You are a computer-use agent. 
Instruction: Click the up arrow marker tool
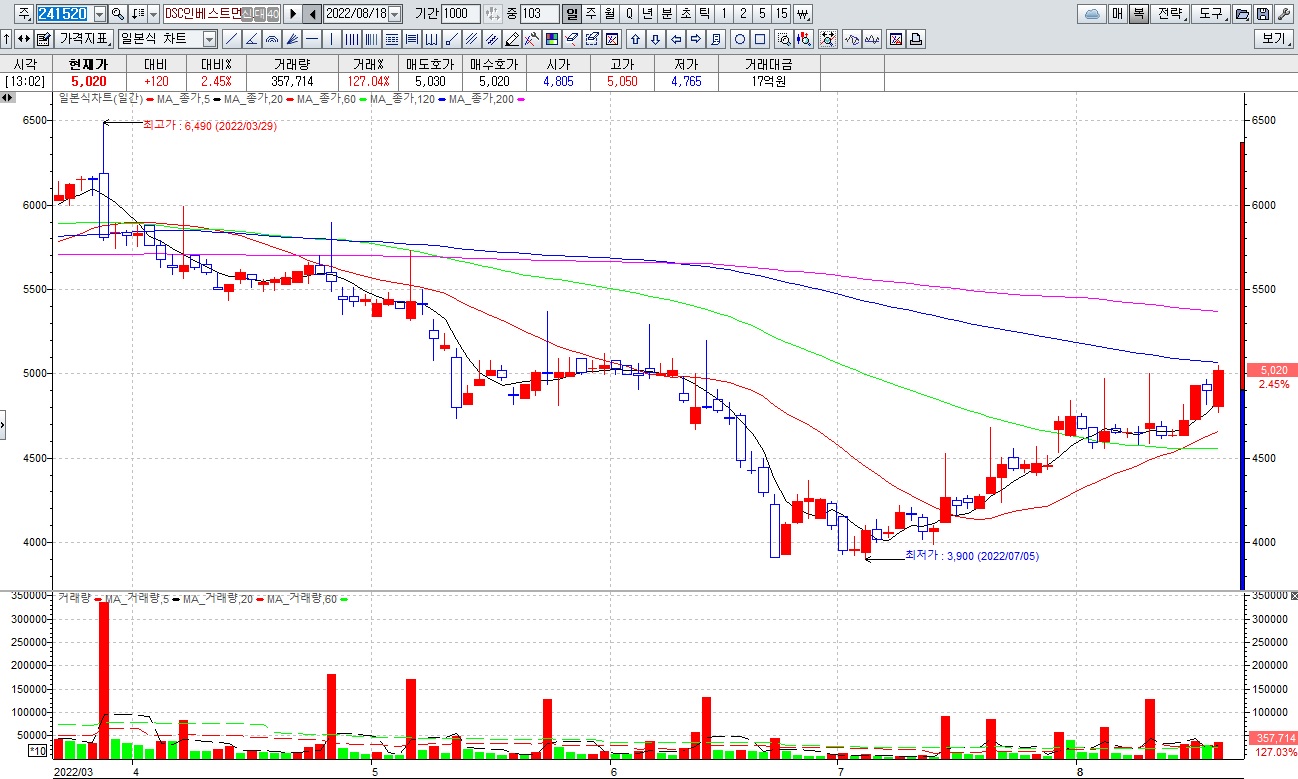click(x=634, y=39)
